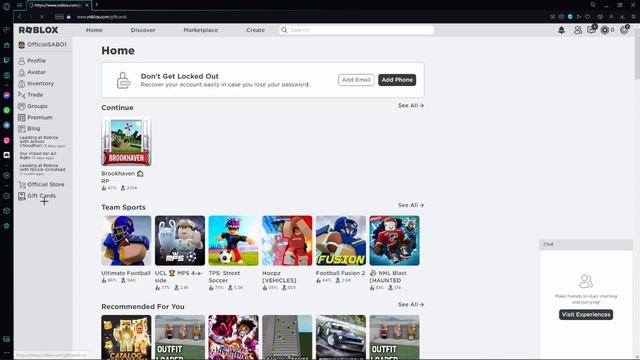Open blog post 'Our Vision for All Ages'
This screenshot has height=360, width=640.
(38, 156)
